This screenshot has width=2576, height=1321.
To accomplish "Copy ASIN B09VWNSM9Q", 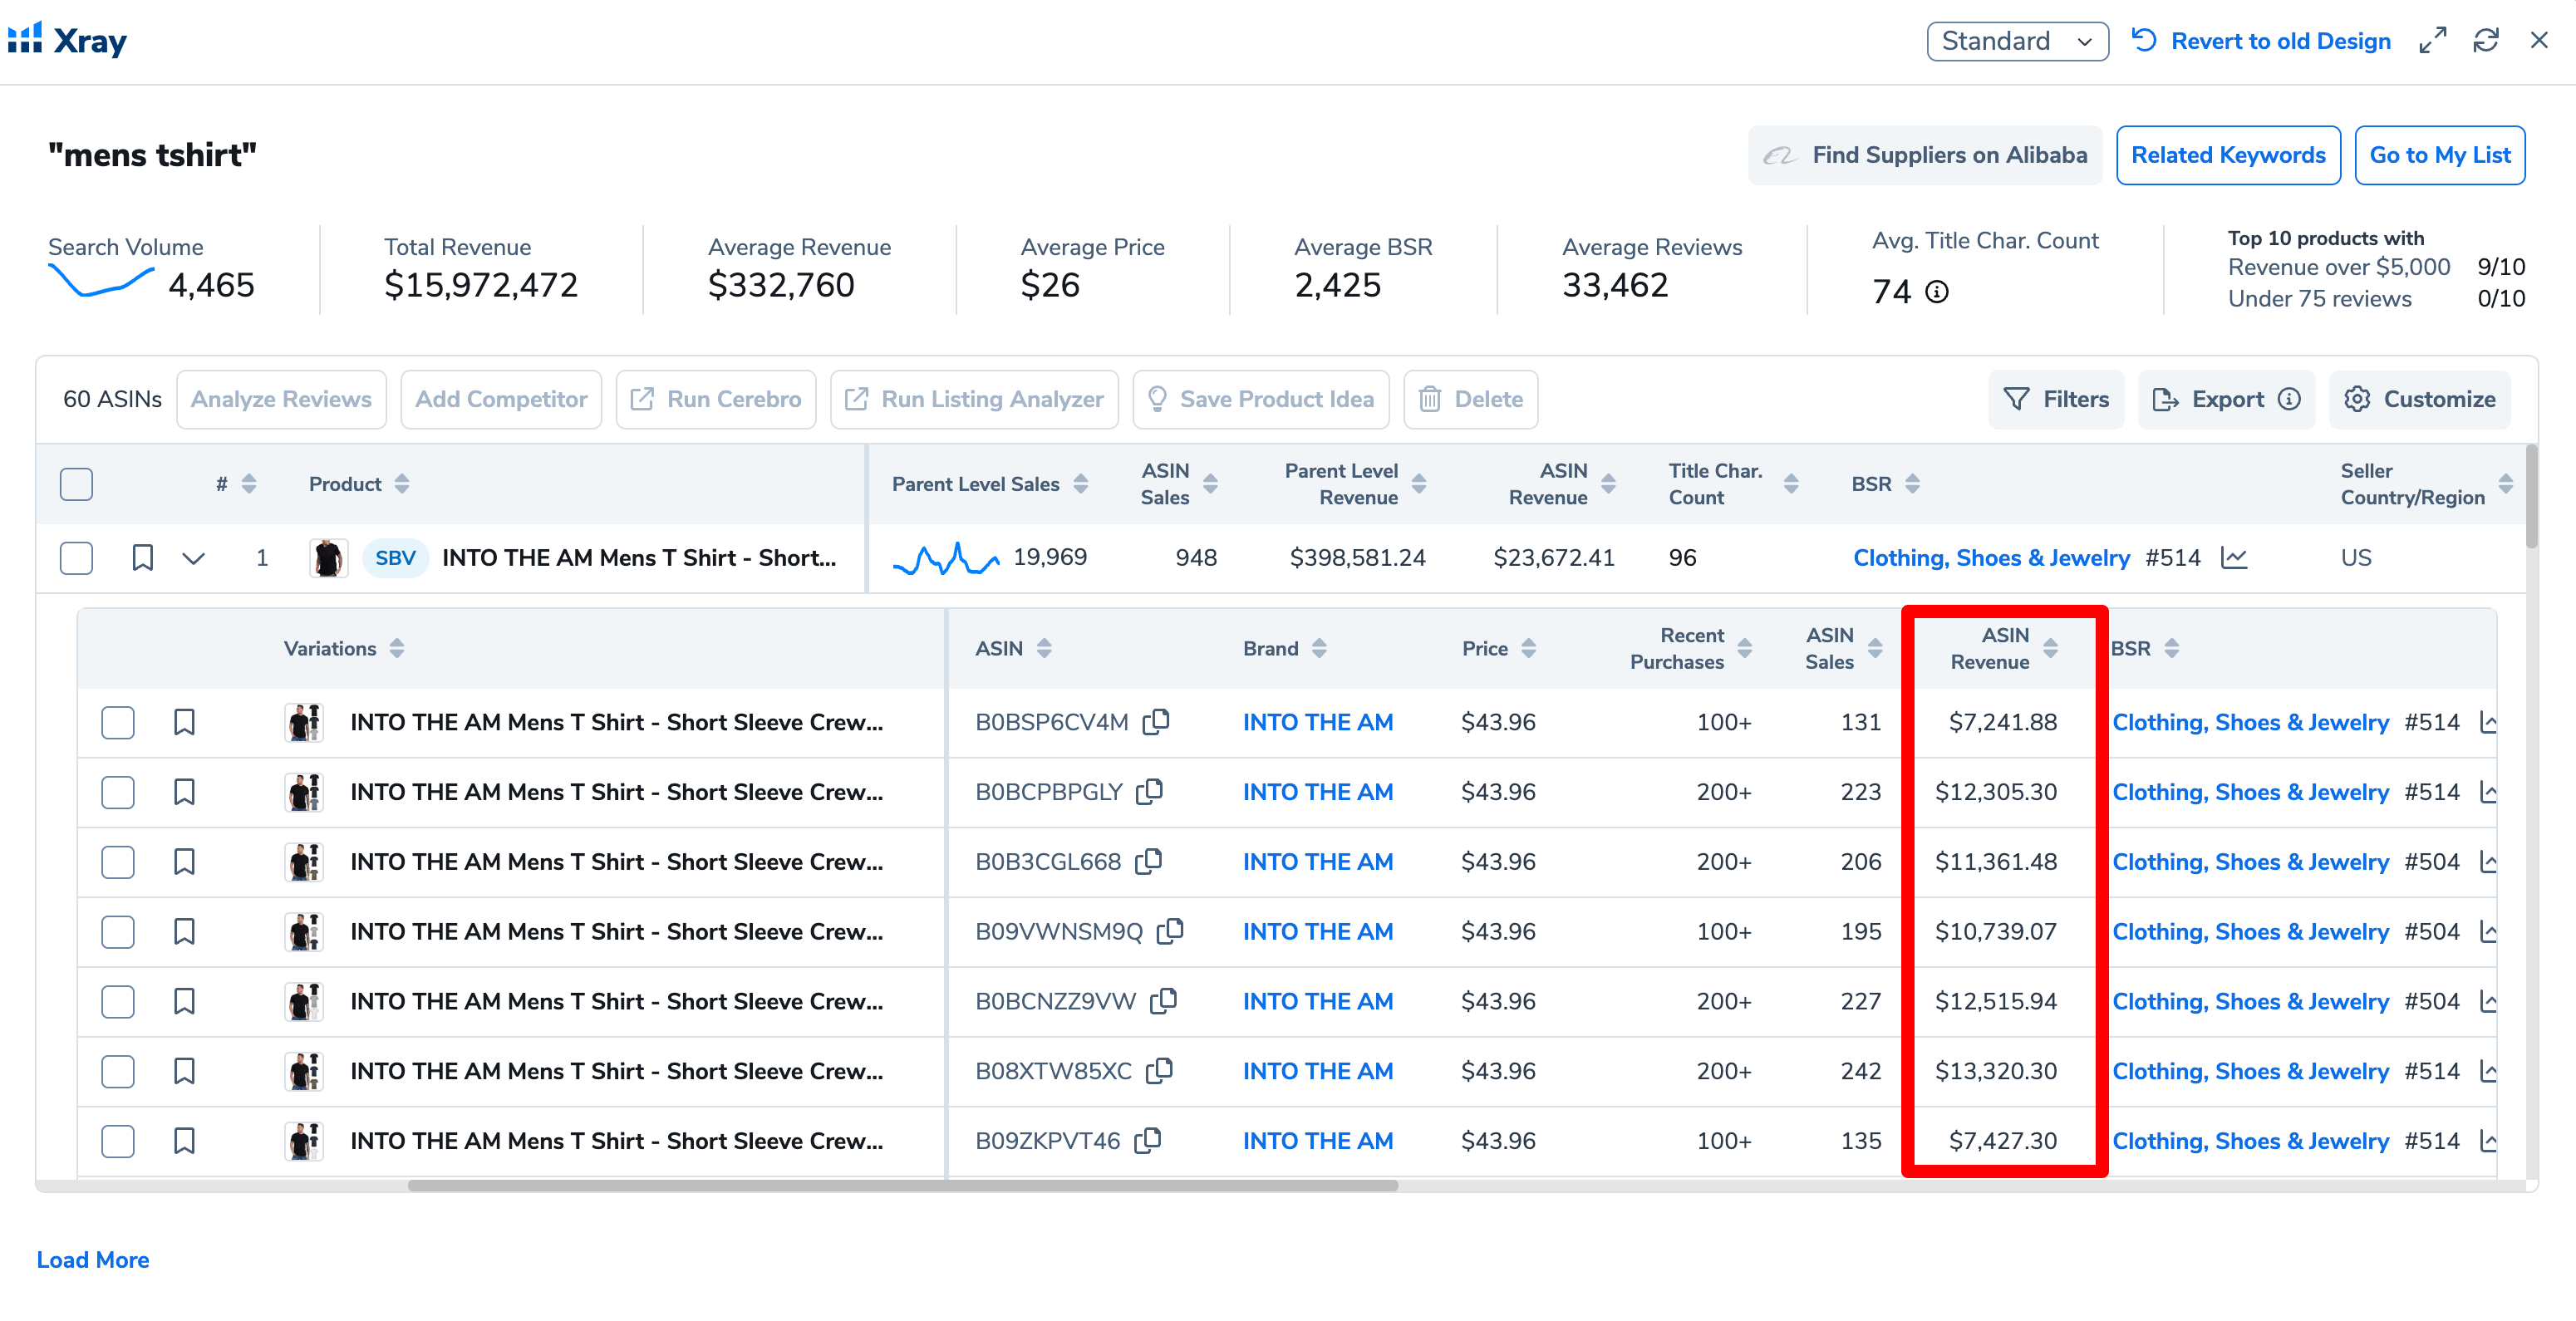I will (1170, 931).
